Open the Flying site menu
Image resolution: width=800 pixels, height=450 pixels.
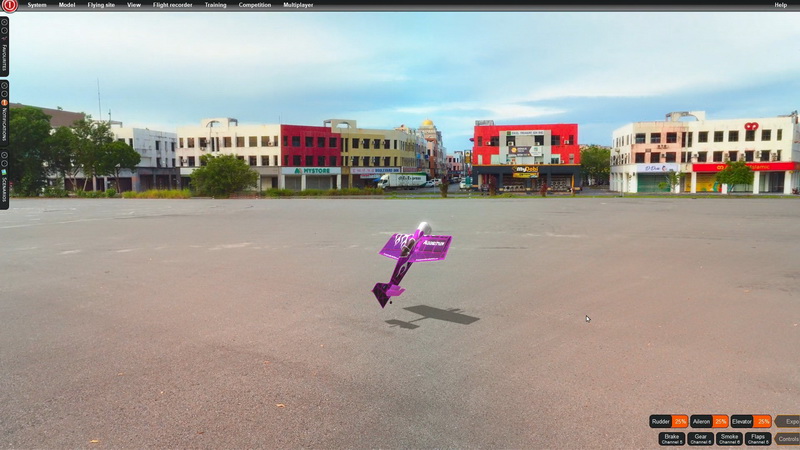[x=101, y=5]
